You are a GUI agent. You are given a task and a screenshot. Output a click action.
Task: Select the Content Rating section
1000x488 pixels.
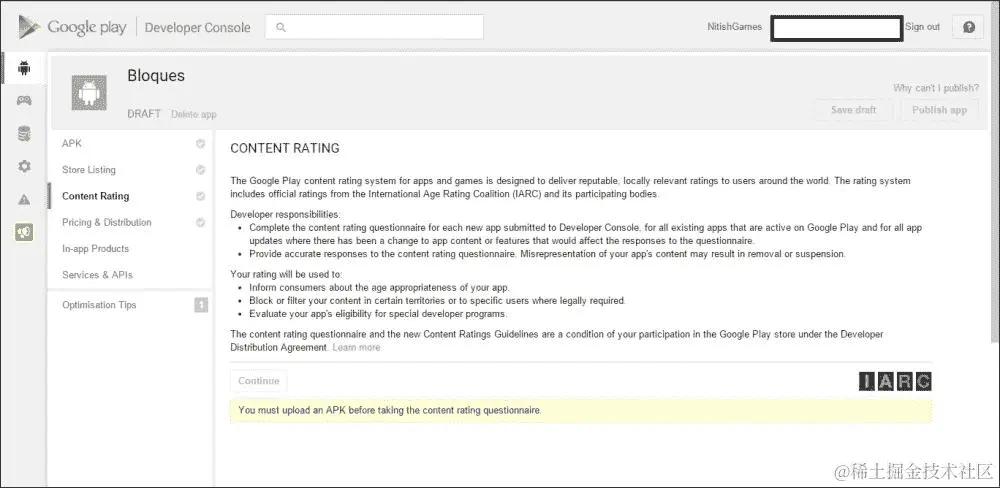tap(96, 196)
